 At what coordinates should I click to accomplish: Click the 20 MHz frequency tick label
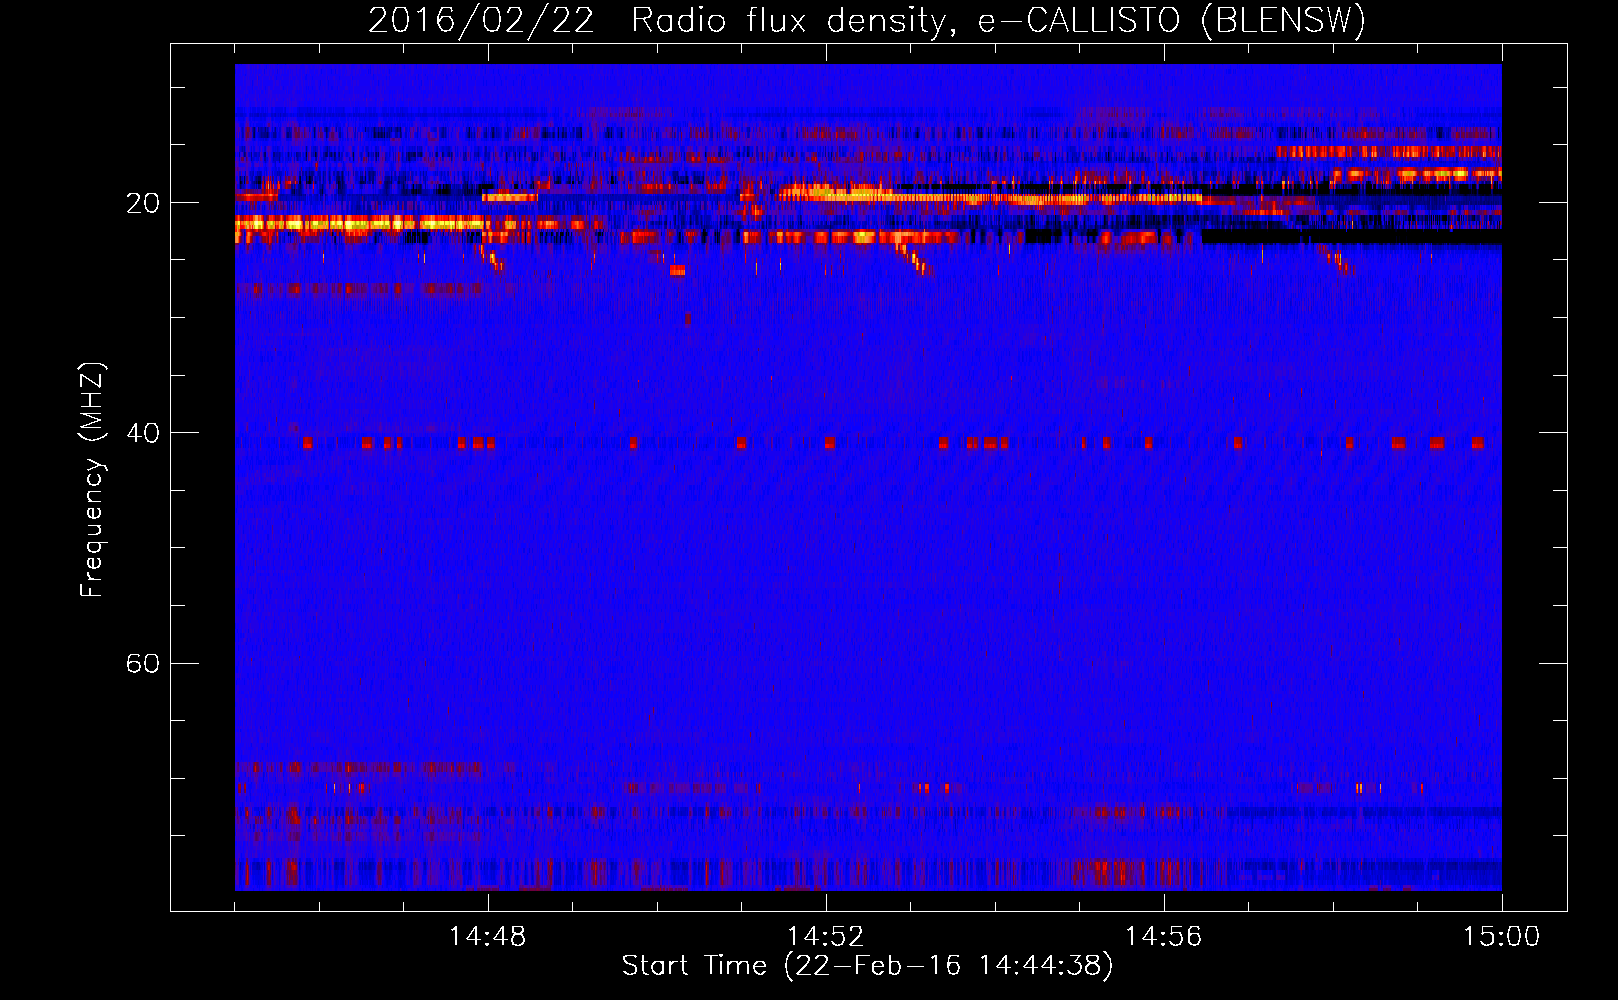[x=142, y=203]
